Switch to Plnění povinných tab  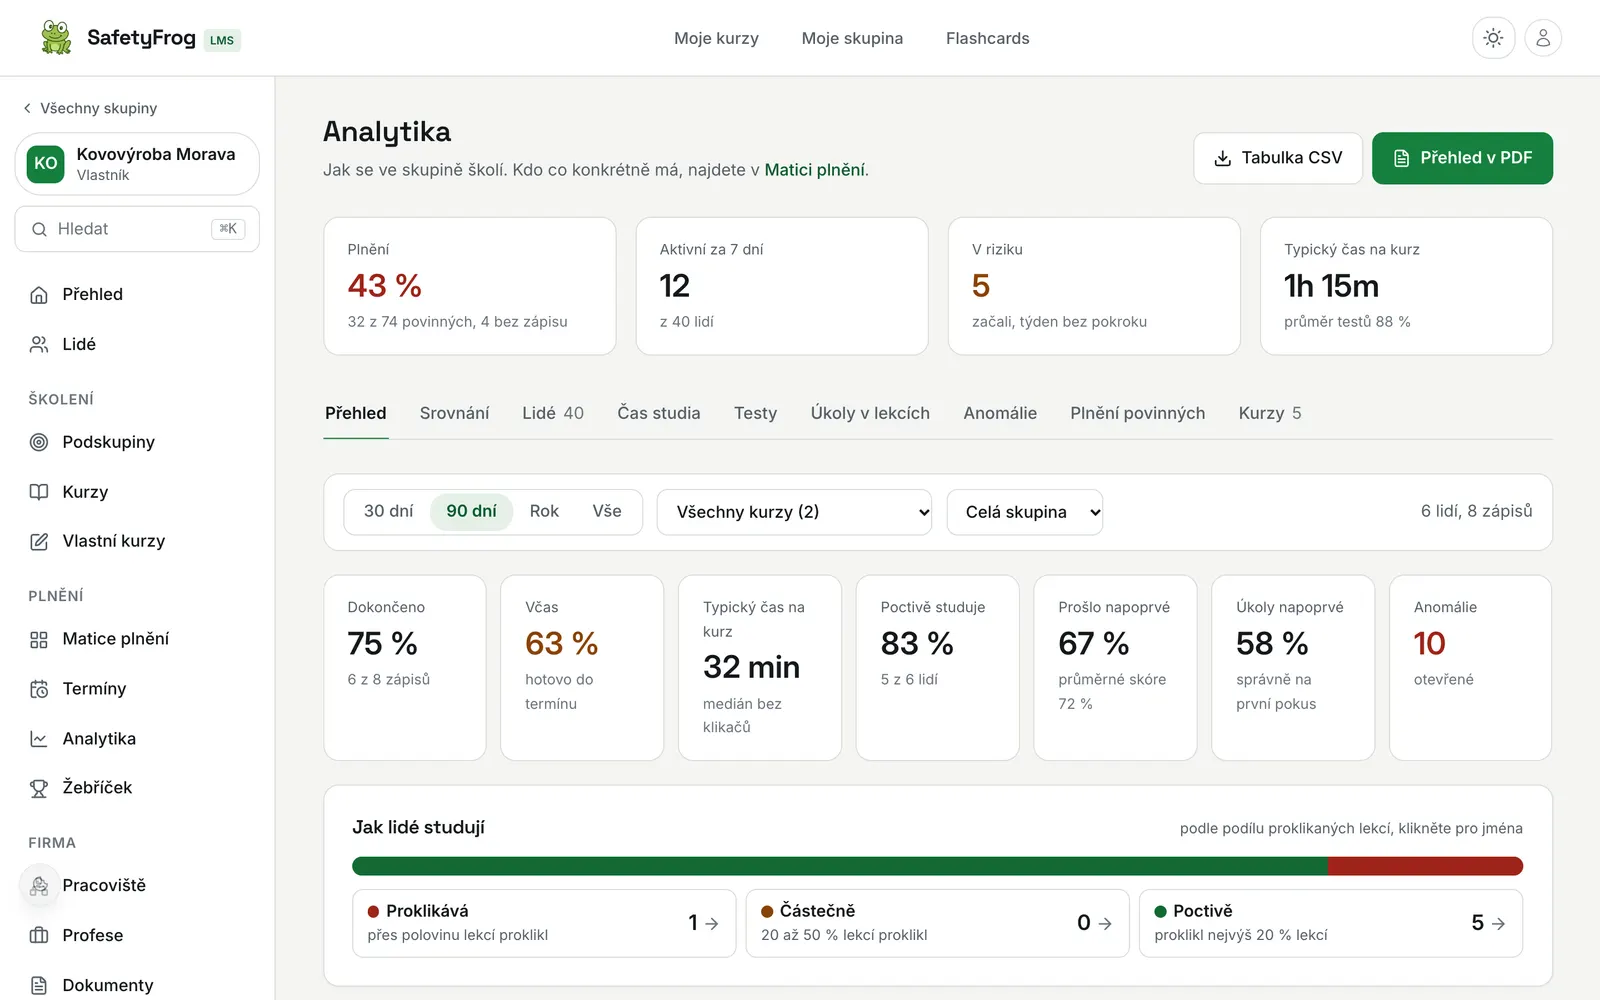tap(1137, 413)
